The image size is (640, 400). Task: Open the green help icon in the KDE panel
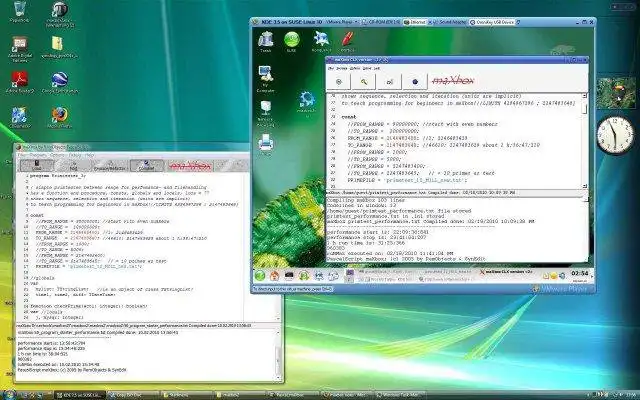304,276
